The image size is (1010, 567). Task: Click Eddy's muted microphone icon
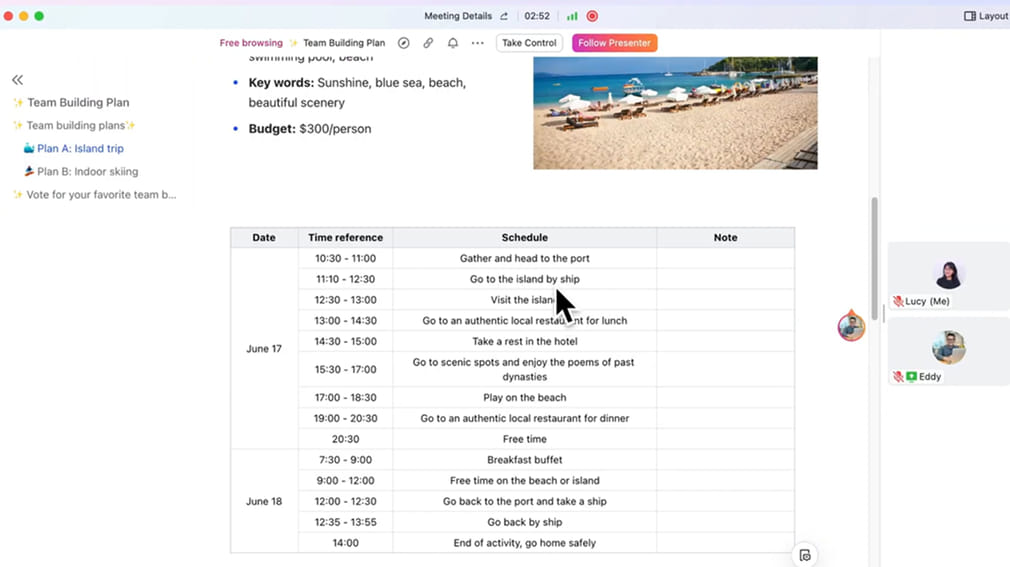coord(898,376)
